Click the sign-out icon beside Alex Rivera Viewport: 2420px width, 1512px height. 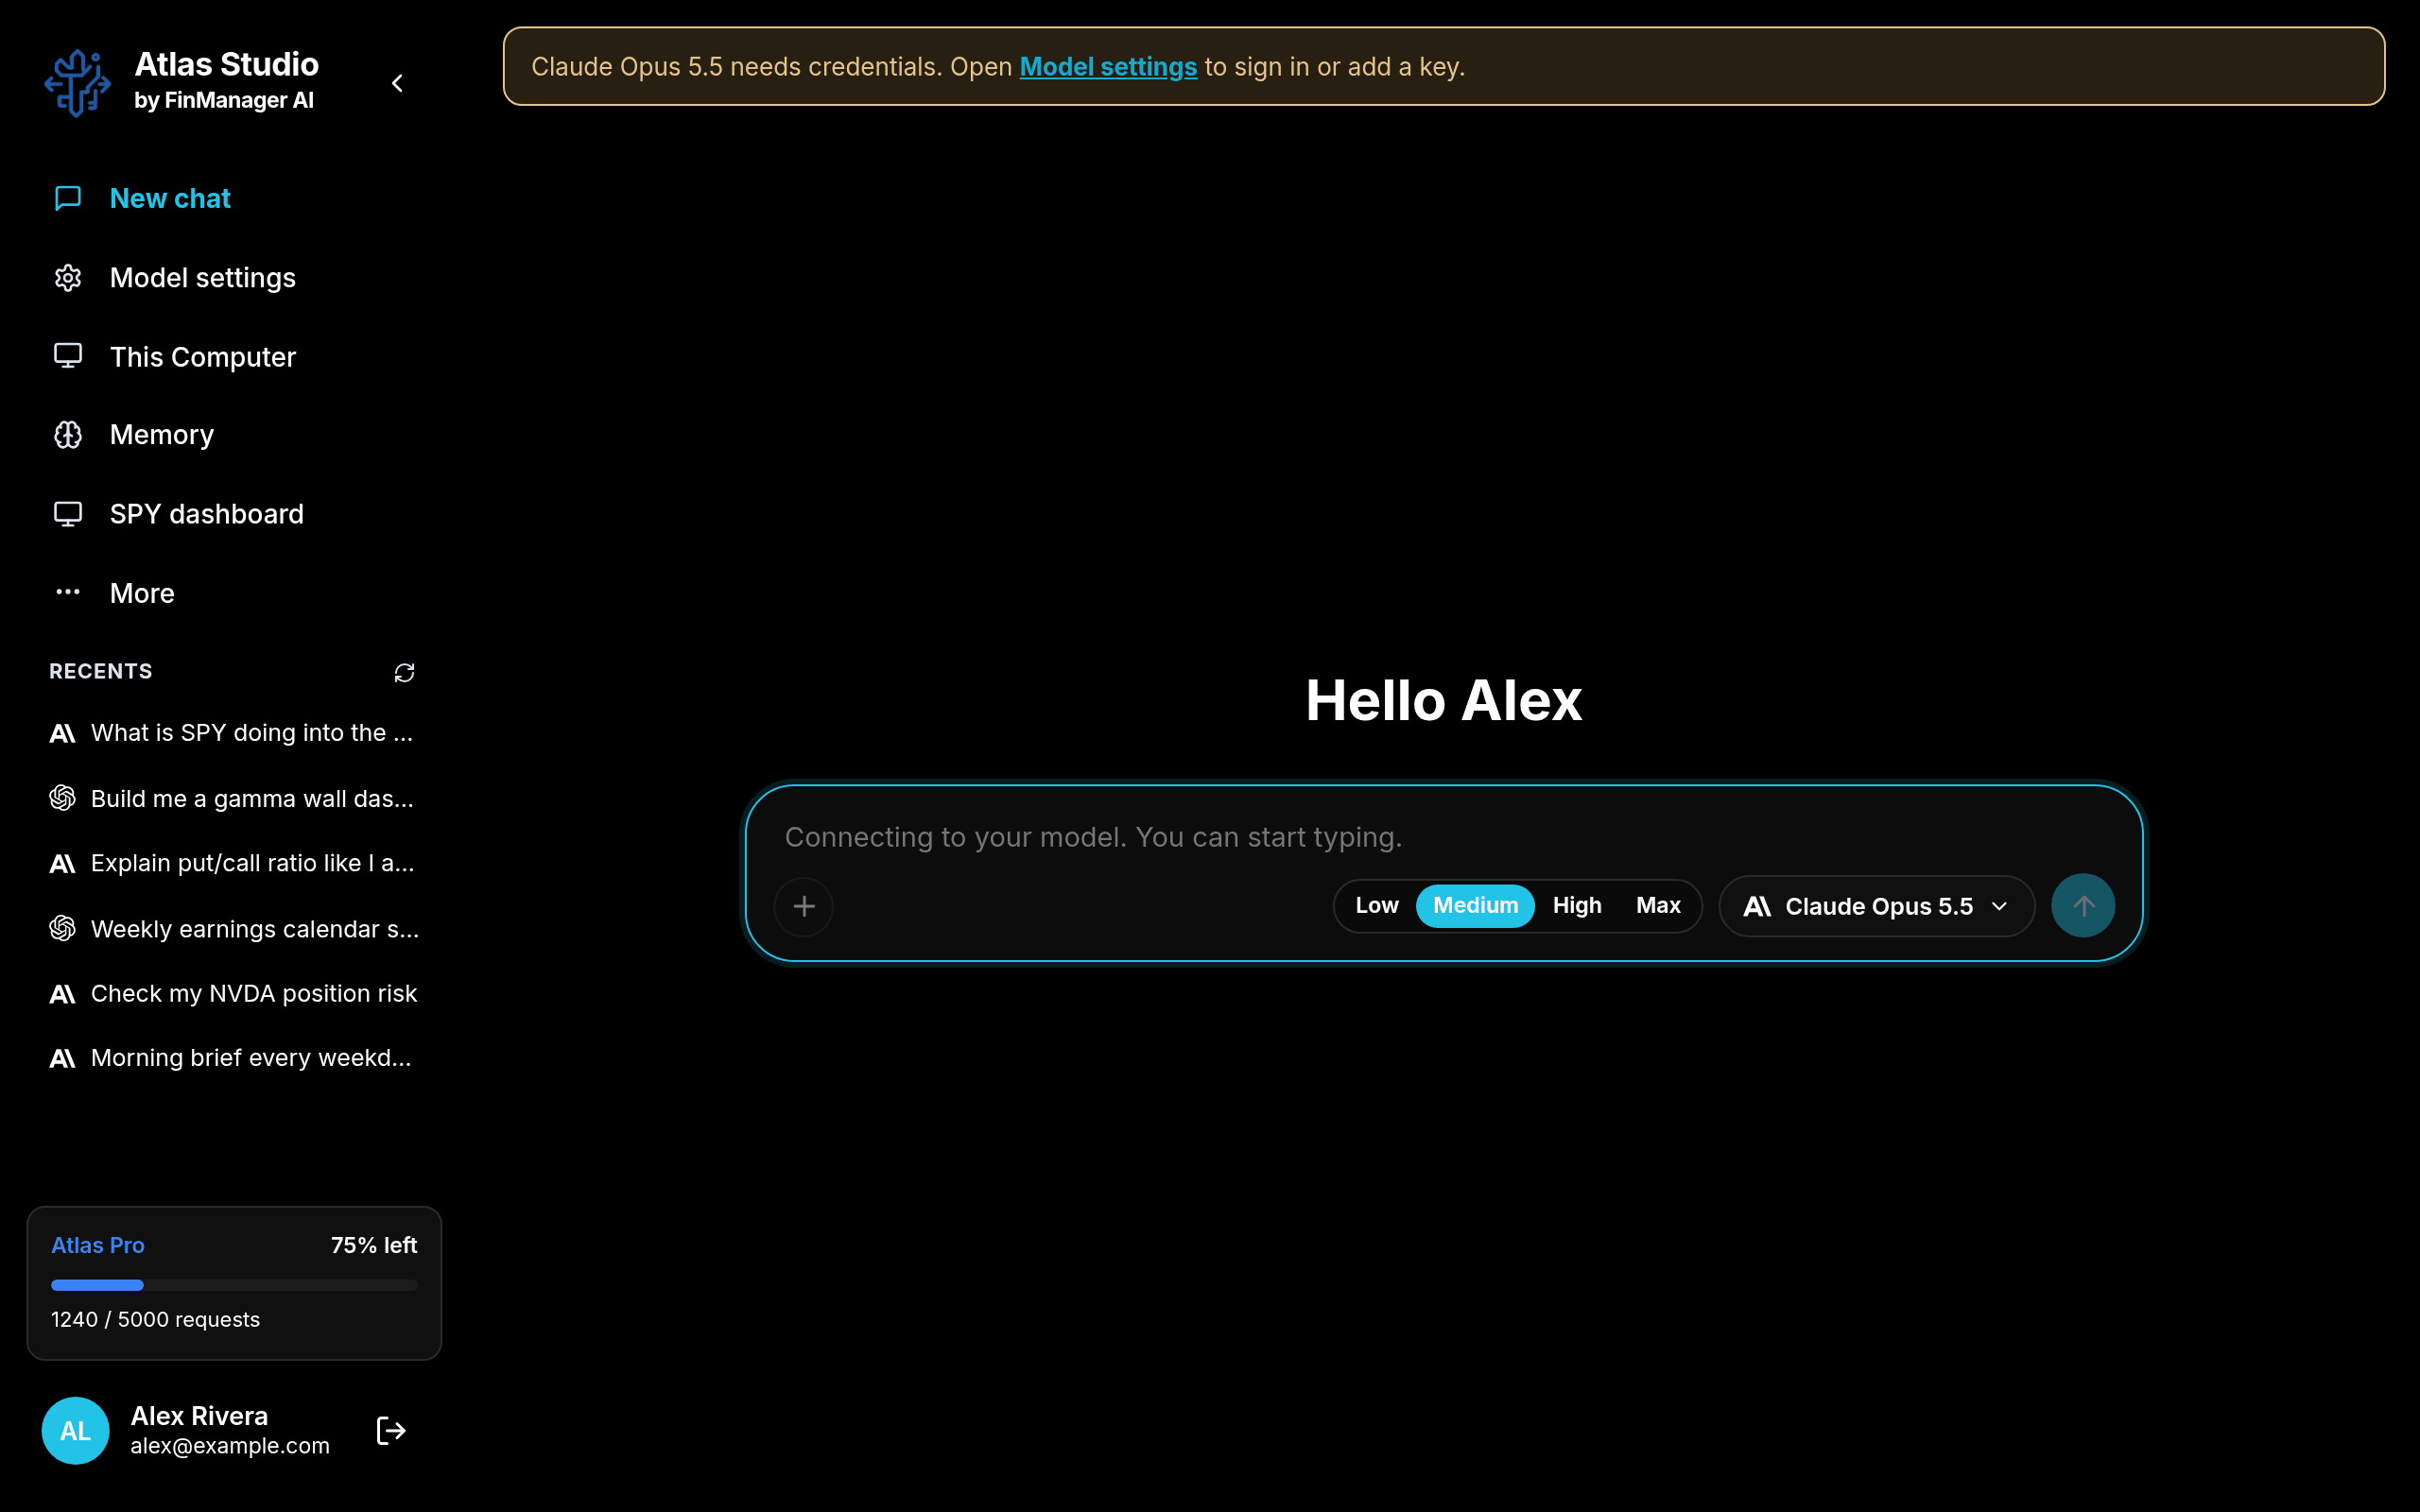pos(391,1431)
